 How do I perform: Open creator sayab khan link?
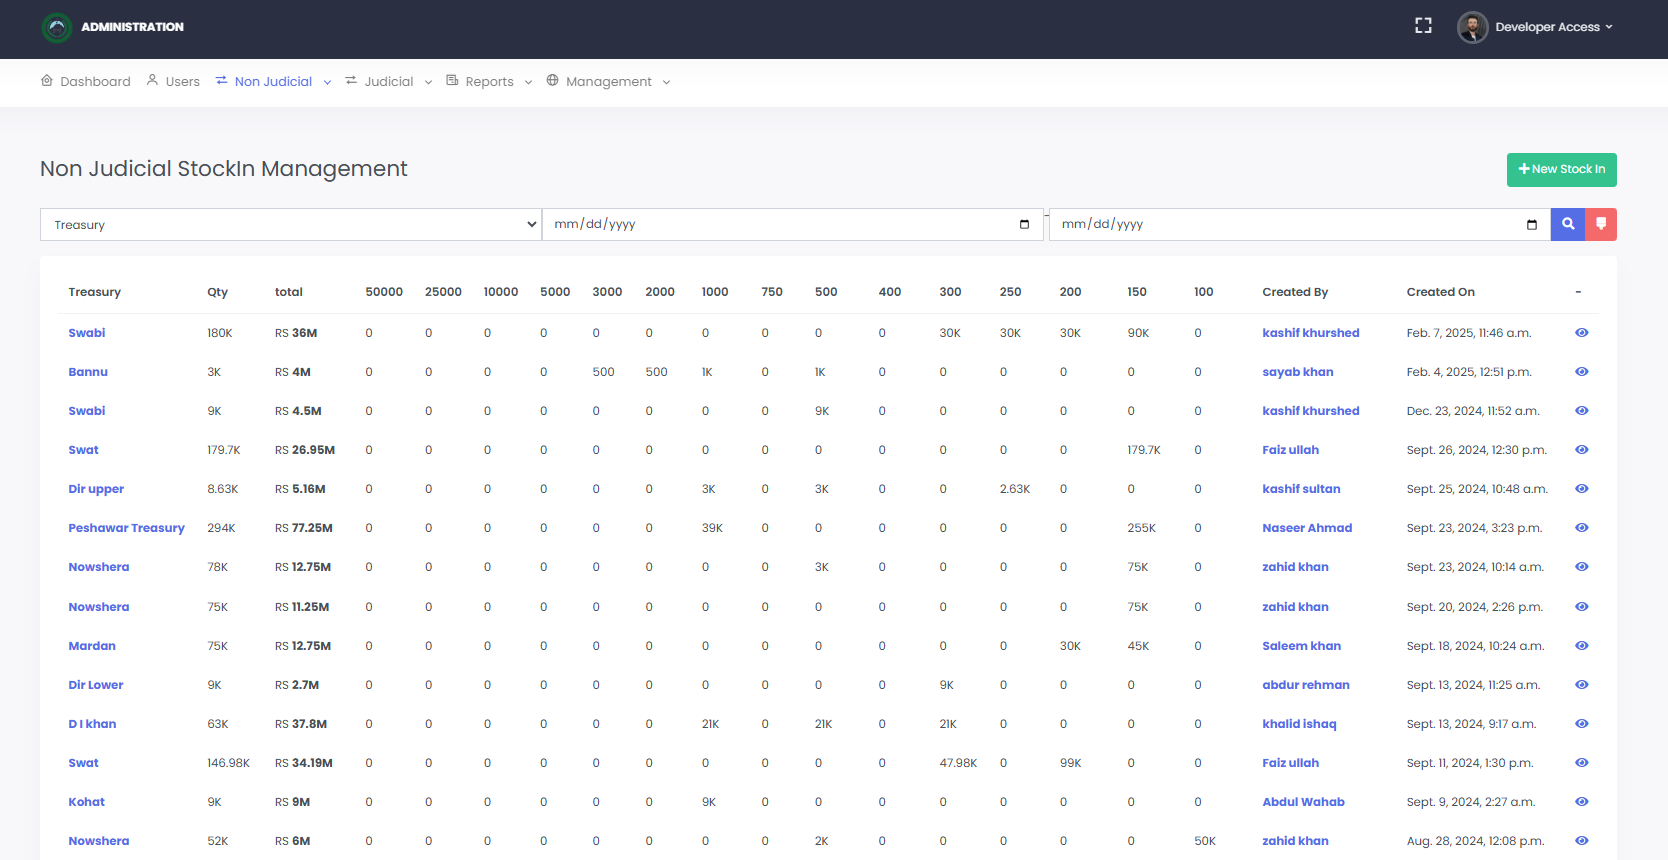pos(1297,372)
